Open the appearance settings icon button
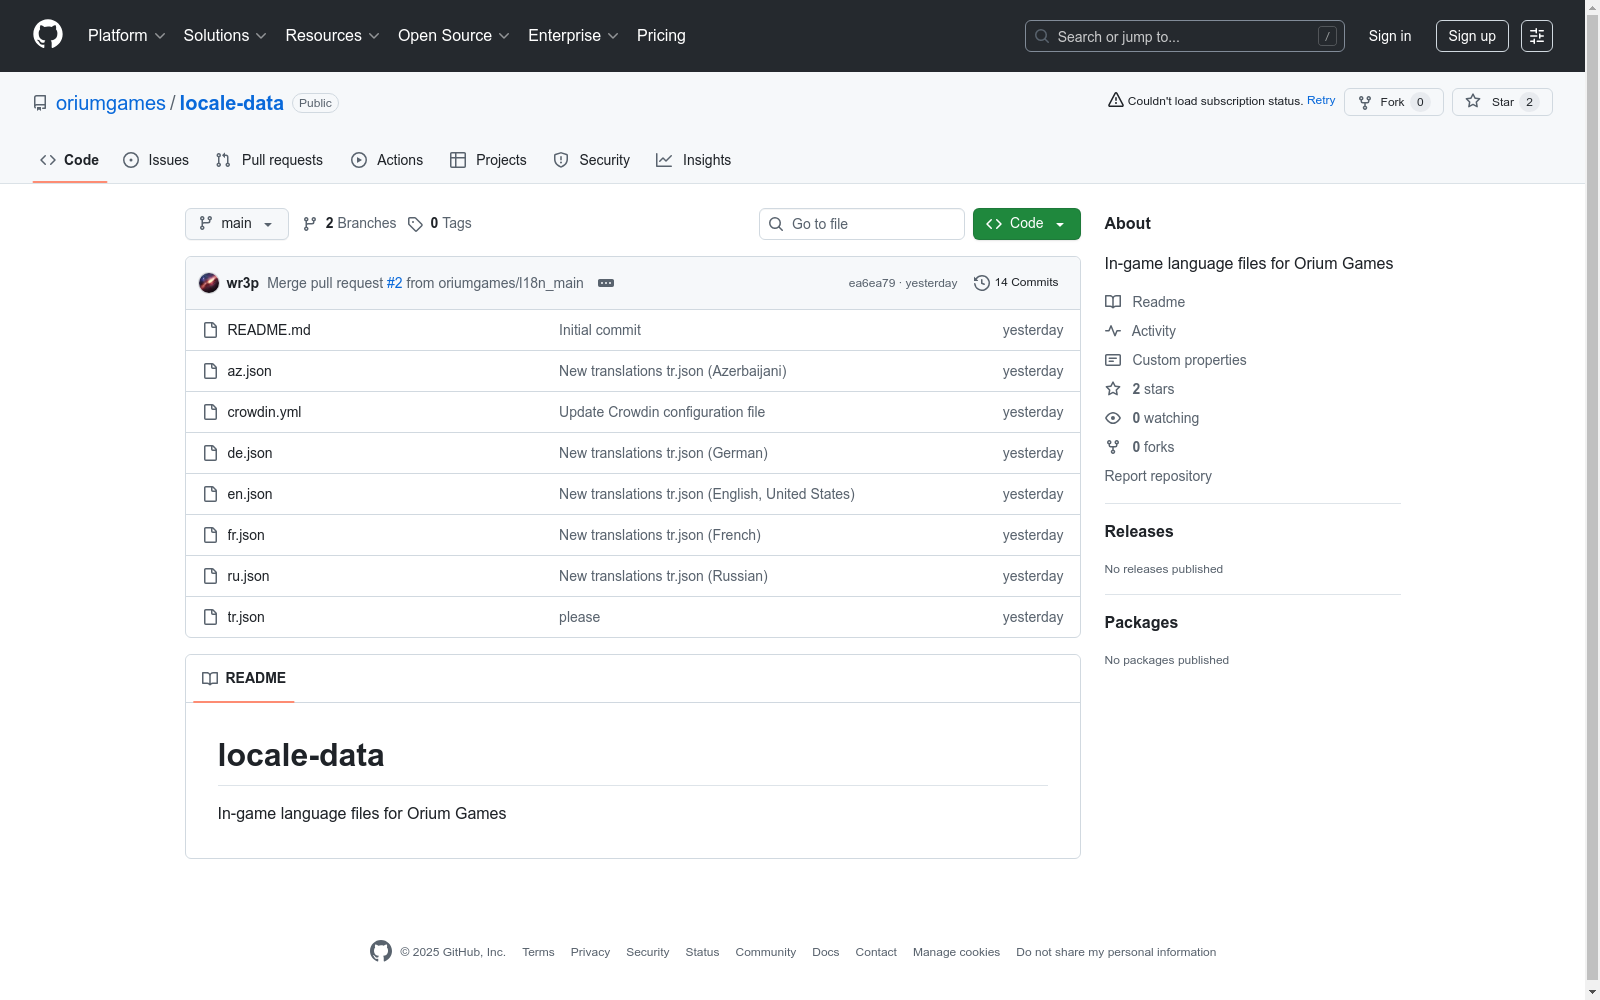This screenshot has width=1600, height=1000. (x=1537, y=36)
